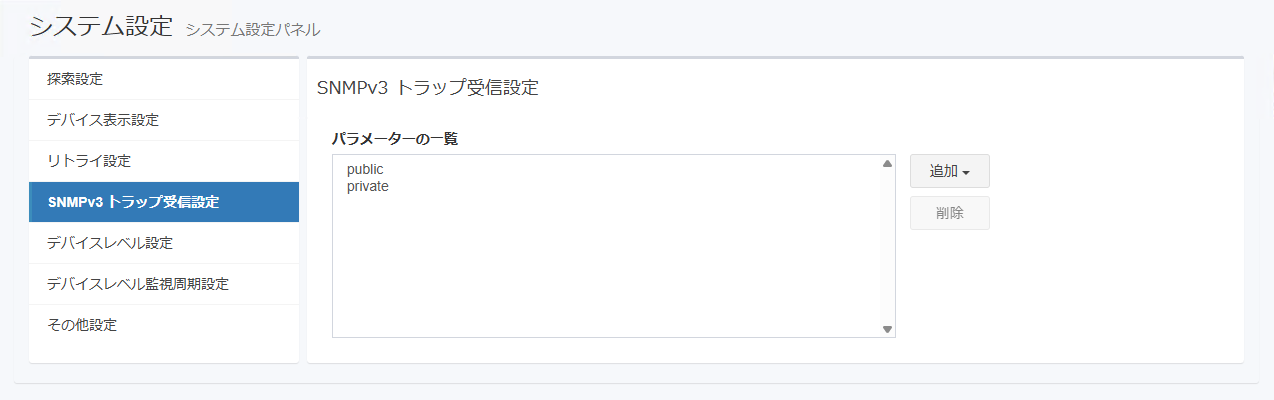
Task: Open デバイスレベル設定 in the sidebar
Action: (164, 243)
